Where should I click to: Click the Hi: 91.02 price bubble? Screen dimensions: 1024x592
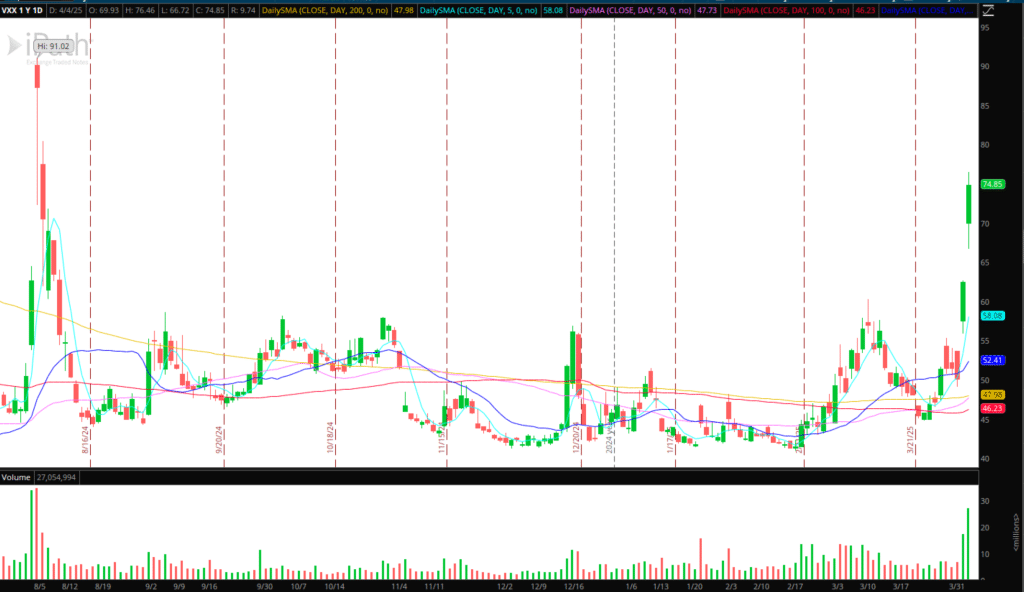[x=53, y=46]
